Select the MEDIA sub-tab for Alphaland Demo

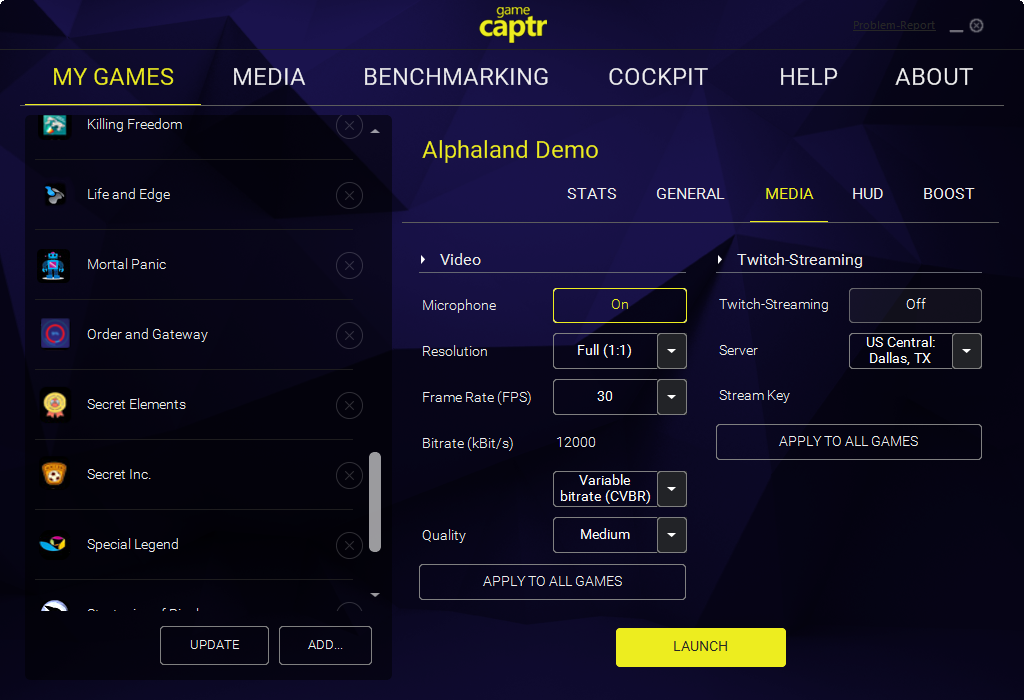pyautogui.click(x=789, y=194)
